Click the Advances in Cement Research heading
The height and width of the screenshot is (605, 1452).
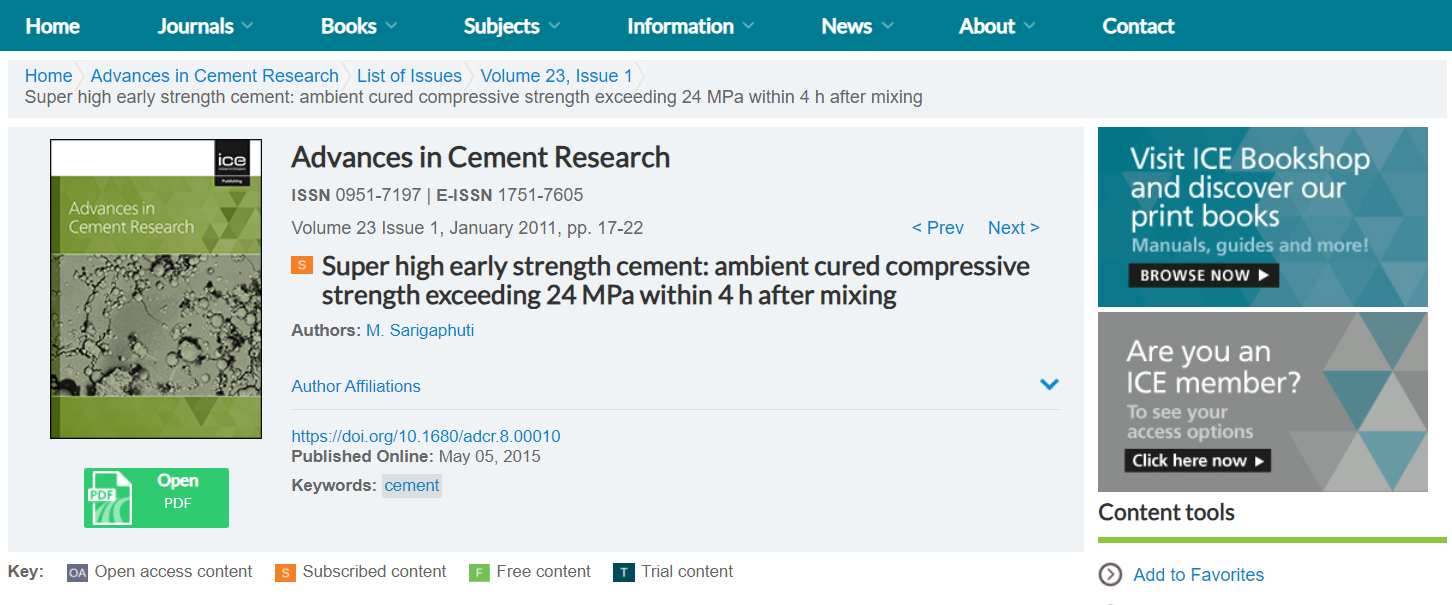(x=480, y=157)
